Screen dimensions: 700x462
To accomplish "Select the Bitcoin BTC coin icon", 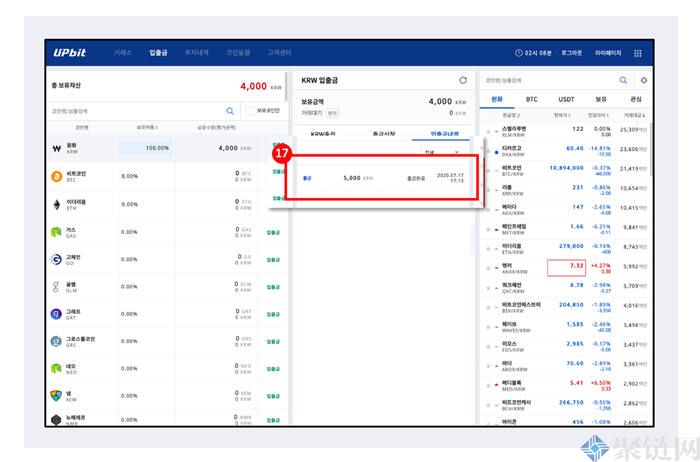I will pyautogui.click(x=56, y=175).
